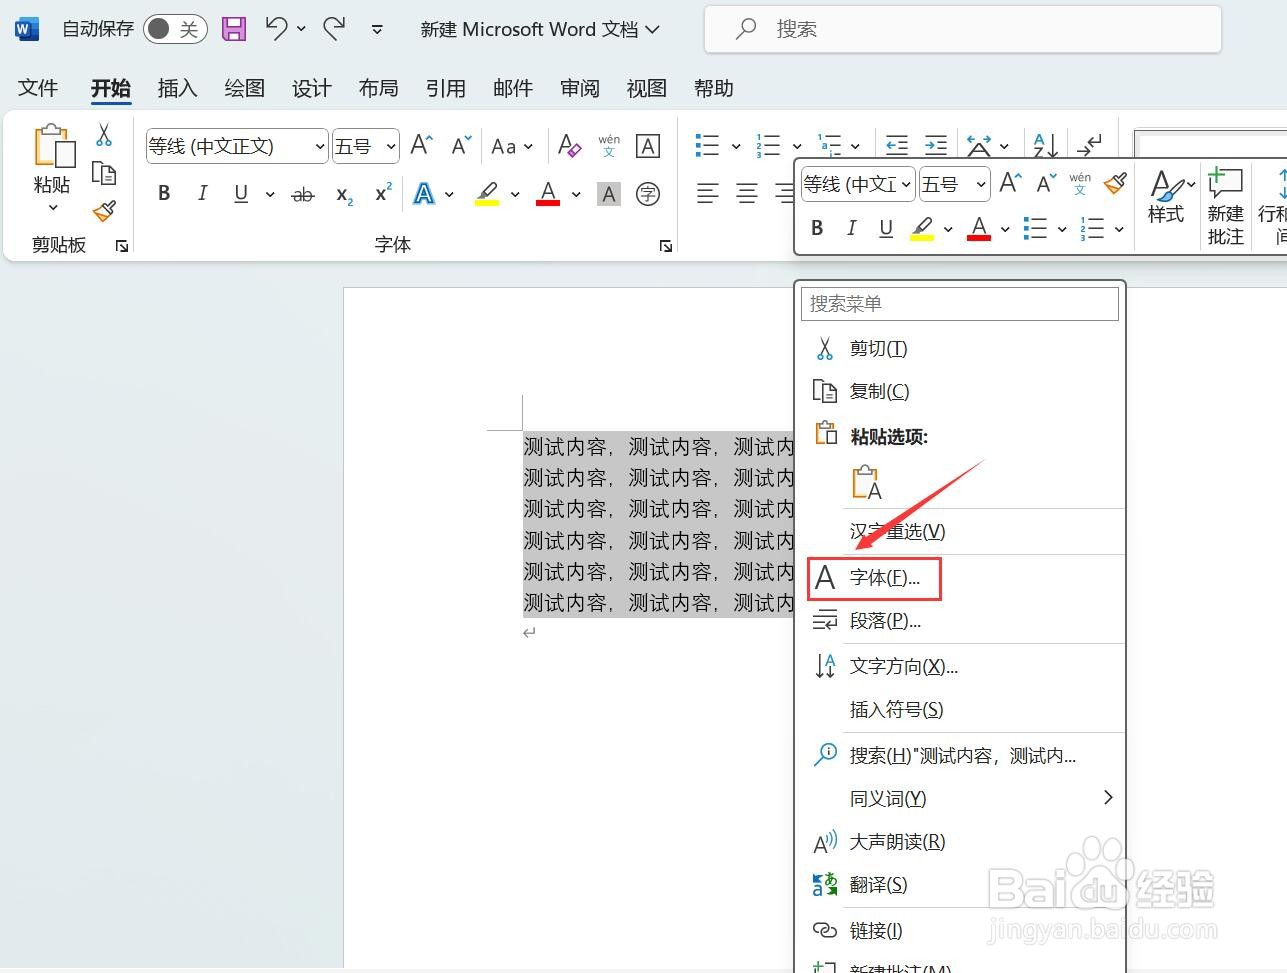Viewport: 1287px width, 973px height.
Task: Click the 搜索菜单 search field
Action: (958, 303)
